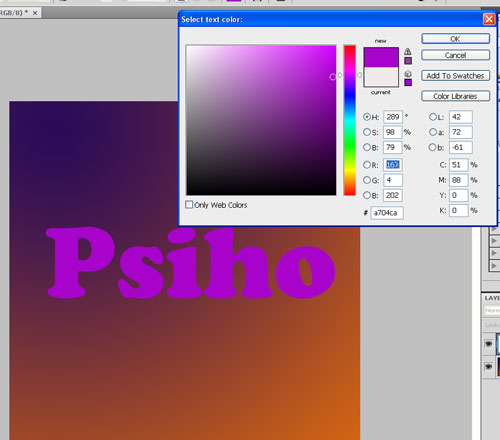Click the L field showing 42

(x=461, y=117)
